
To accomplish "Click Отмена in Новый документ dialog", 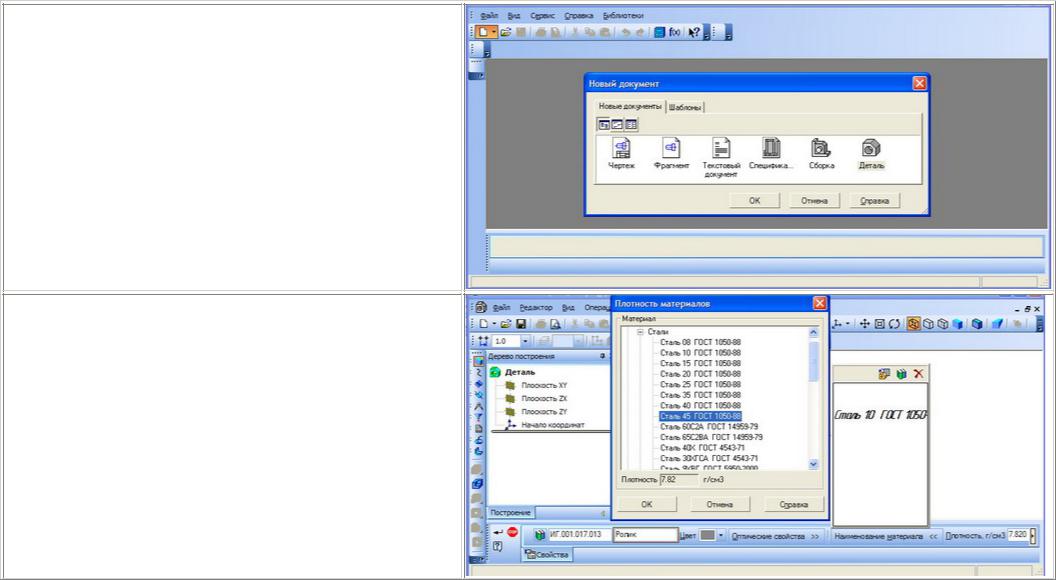I will click(814, 201).
